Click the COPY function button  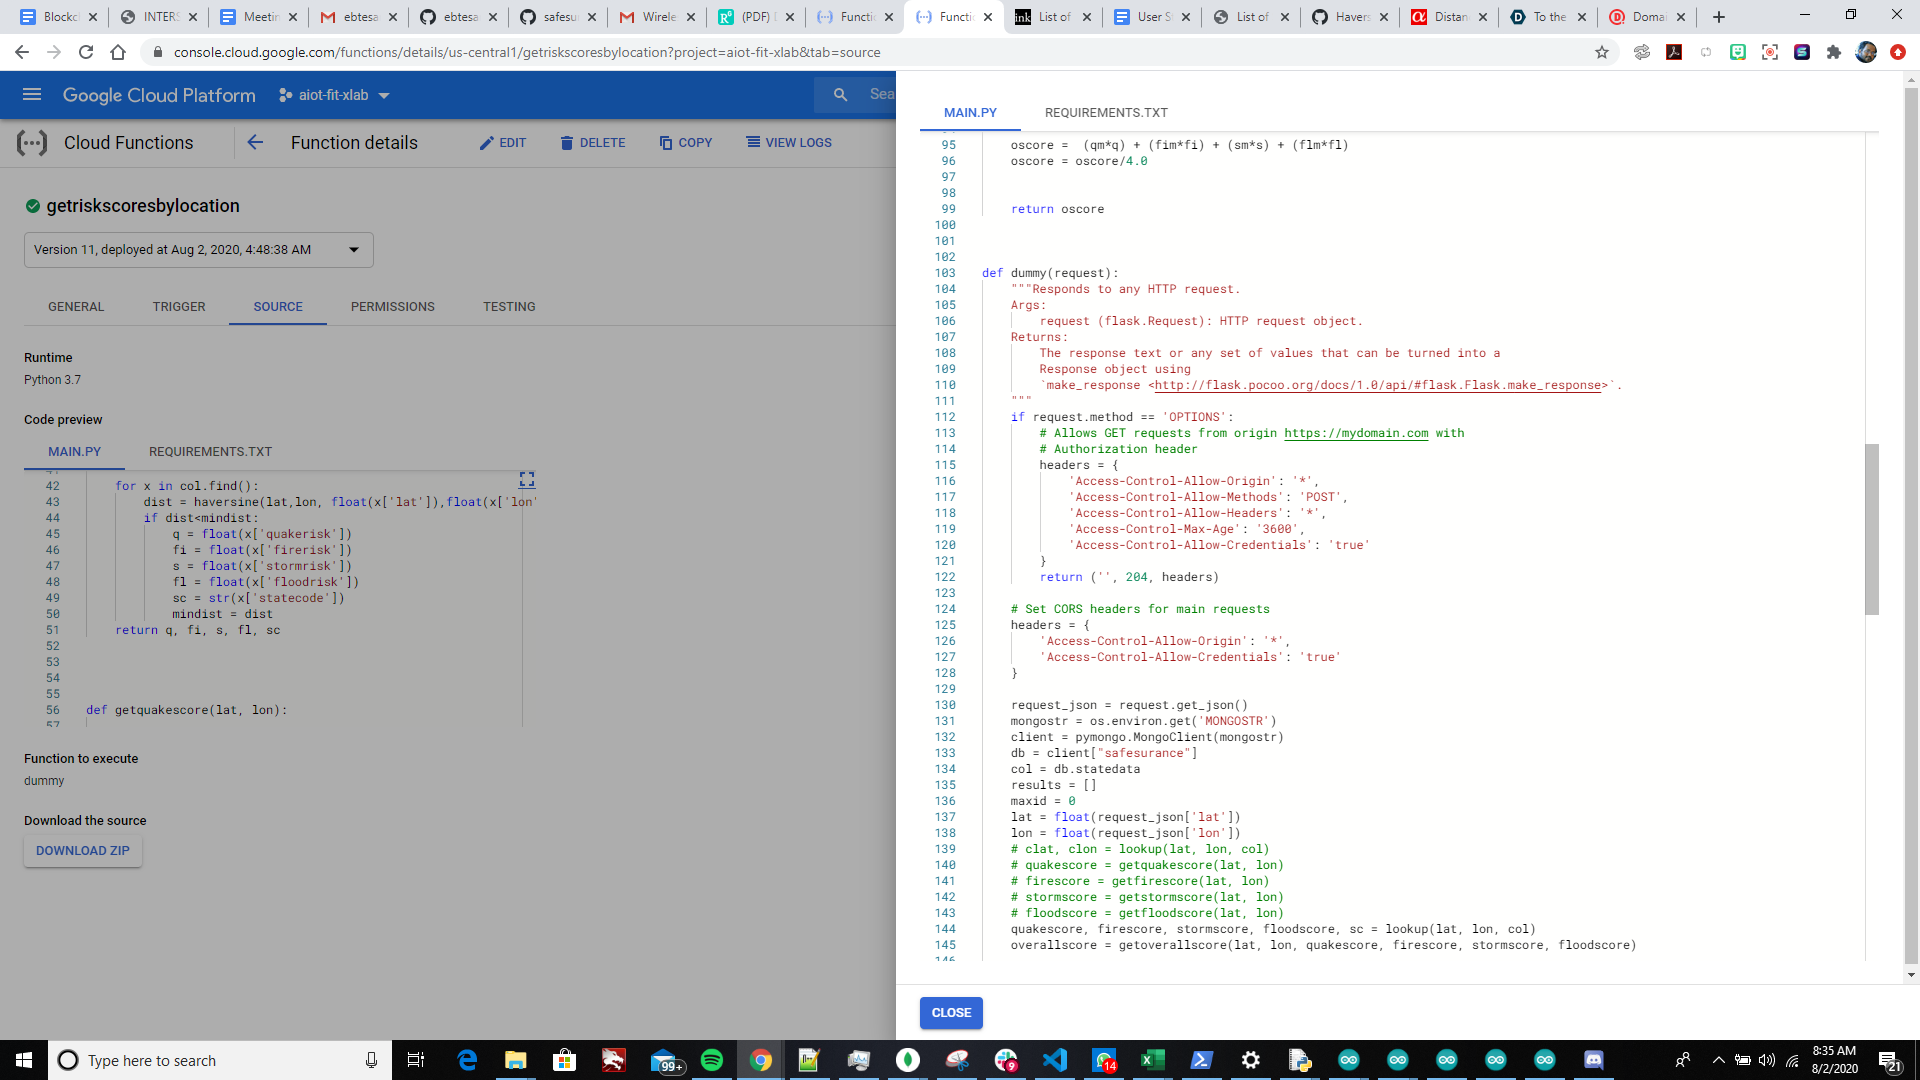(x=685, y=143)
